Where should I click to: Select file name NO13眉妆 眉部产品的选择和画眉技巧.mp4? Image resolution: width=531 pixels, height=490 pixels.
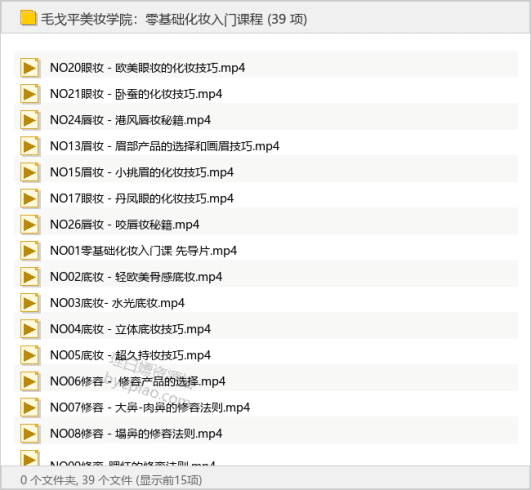[165, 146]
